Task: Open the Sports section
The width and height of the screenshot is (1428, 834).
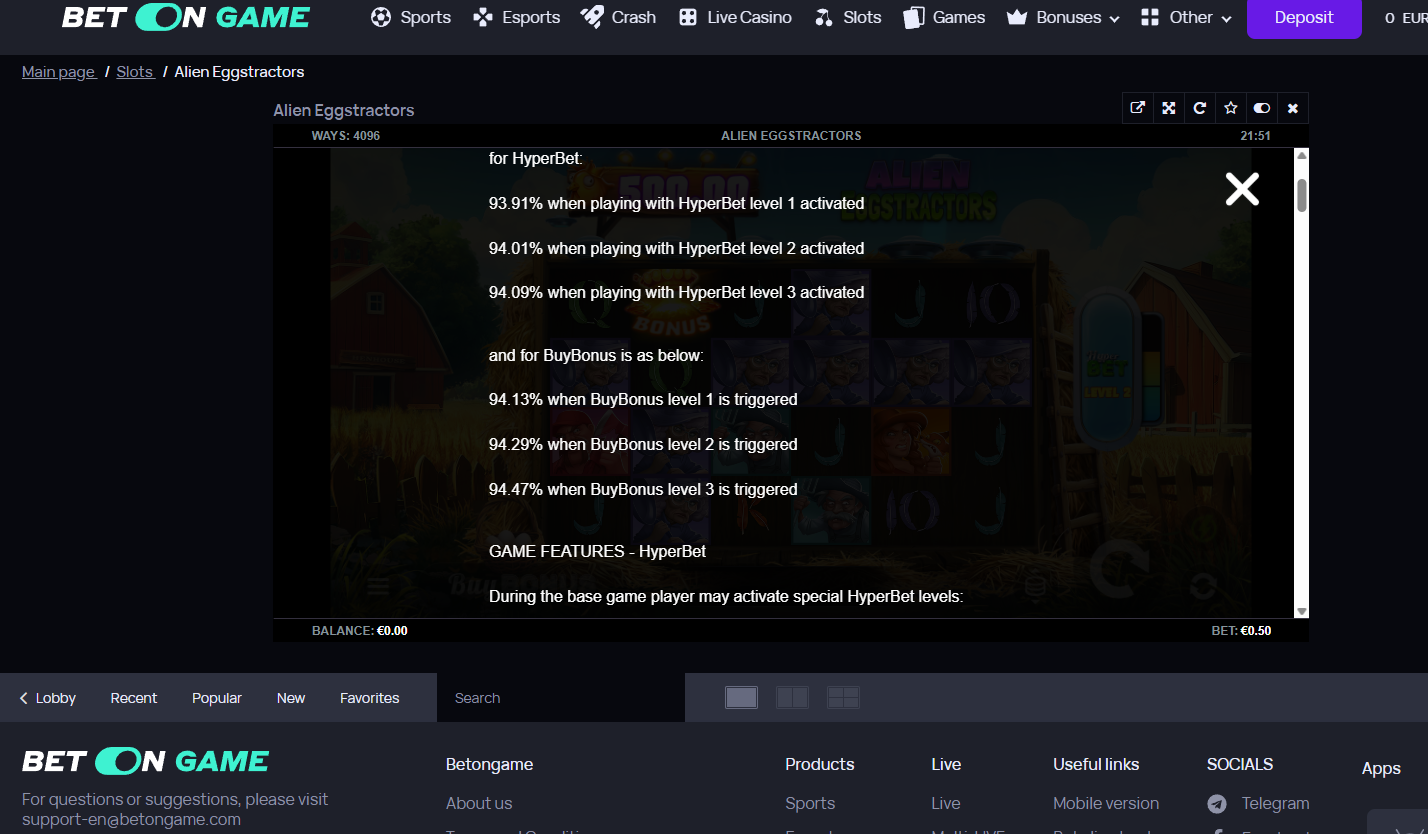Action: [411, 17]
